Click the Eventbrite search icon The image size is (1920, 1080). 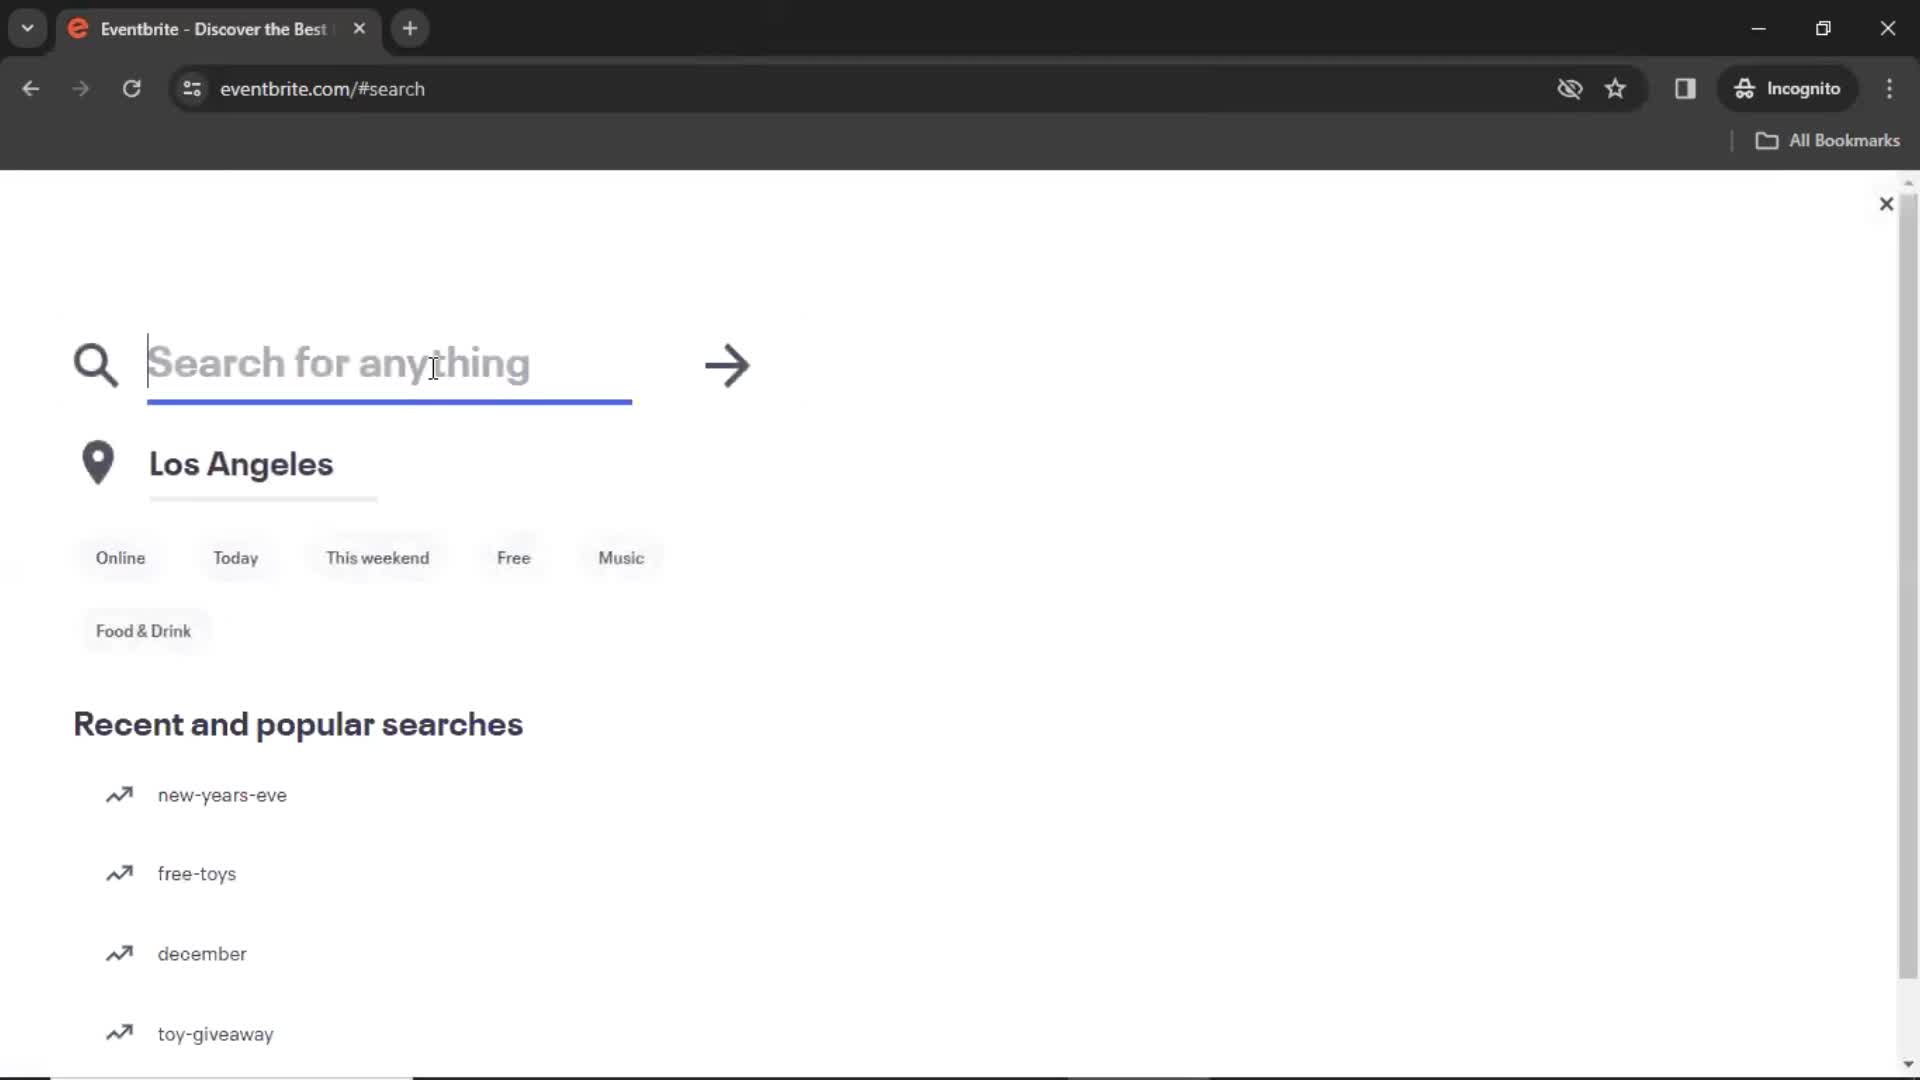pos(96,365)
